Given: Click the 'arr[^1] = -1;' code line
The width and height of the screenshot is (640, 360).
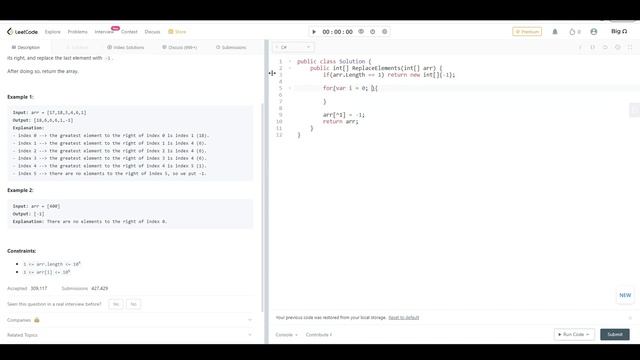Looking at the screenshot, I should 344,115.
